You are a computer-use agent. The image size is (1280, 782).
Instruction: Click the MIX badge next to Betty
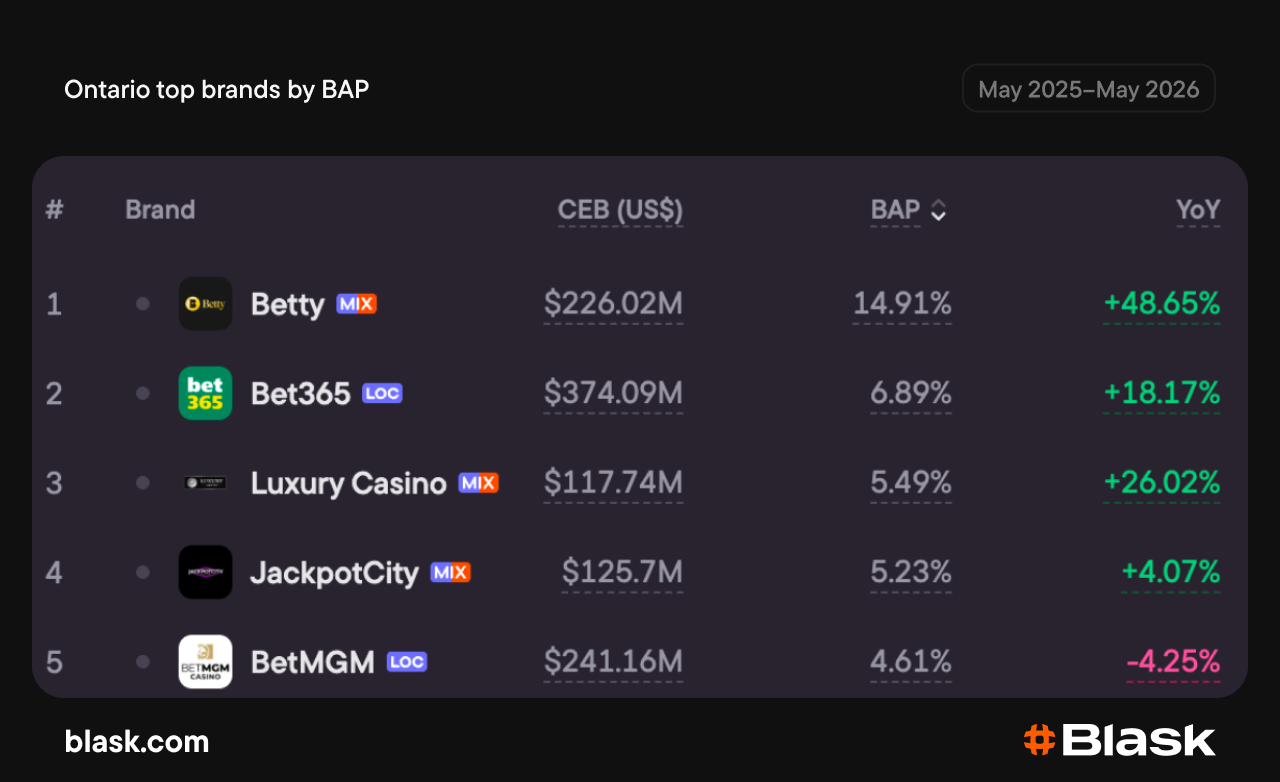[356, 304]
